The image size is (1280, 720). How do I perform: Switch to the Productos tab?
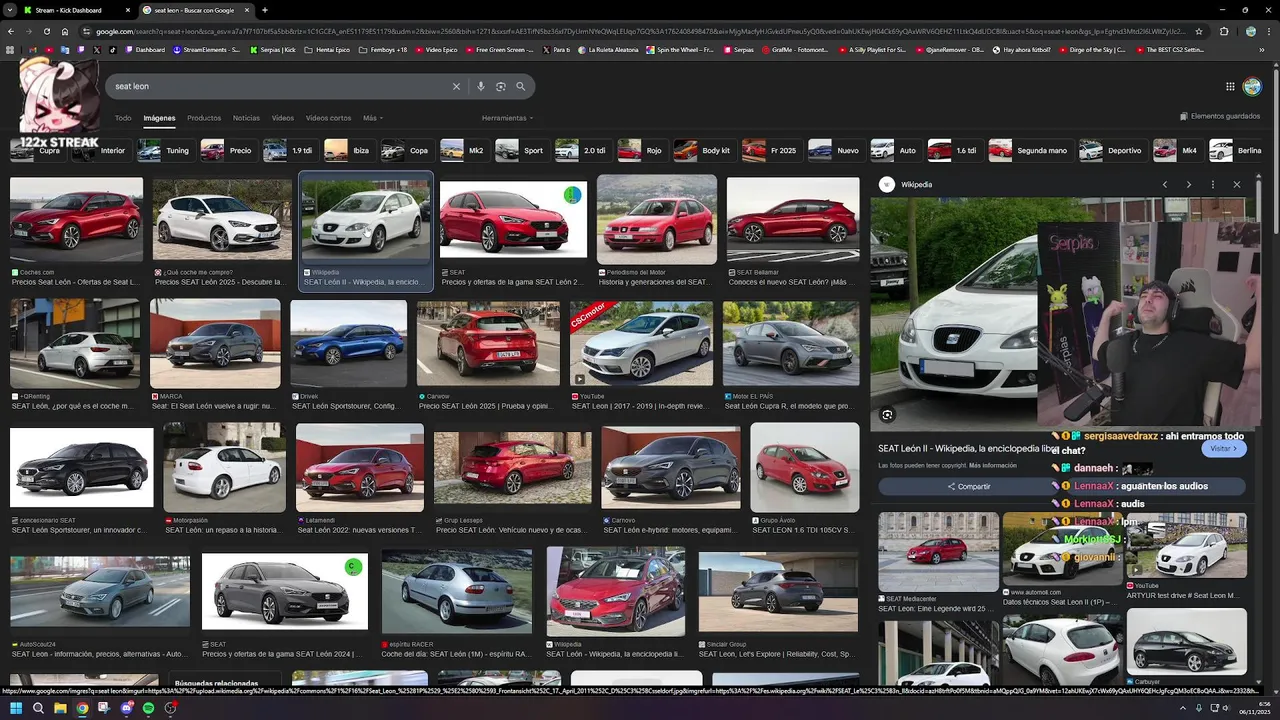click(x=204, y=118)
